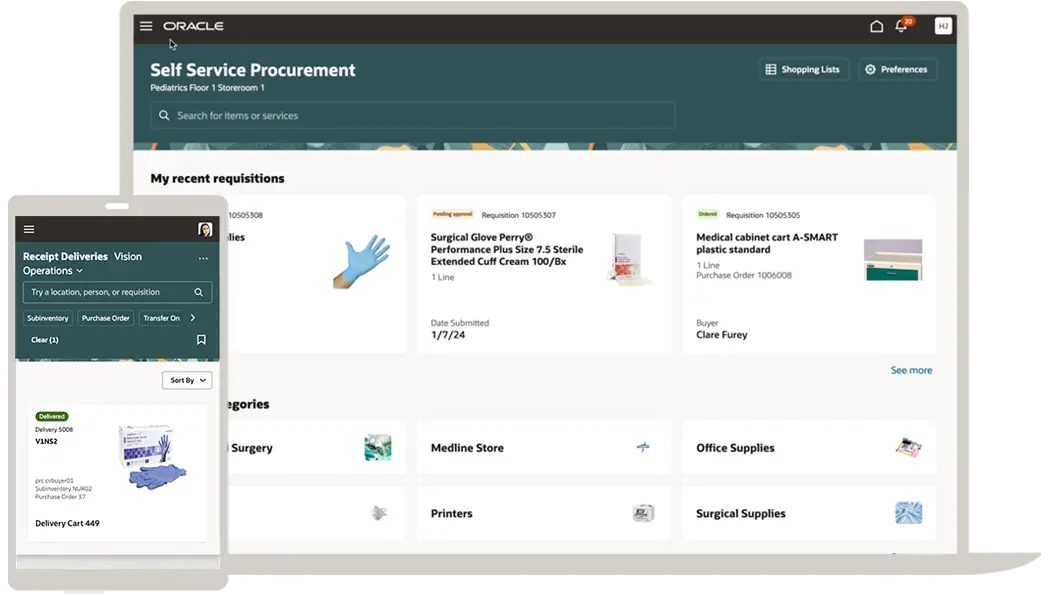This screenshot has height=594, width=1056.
Task: Open the desktop hamburger navigation menu
Action: click(x=146, y=27)
